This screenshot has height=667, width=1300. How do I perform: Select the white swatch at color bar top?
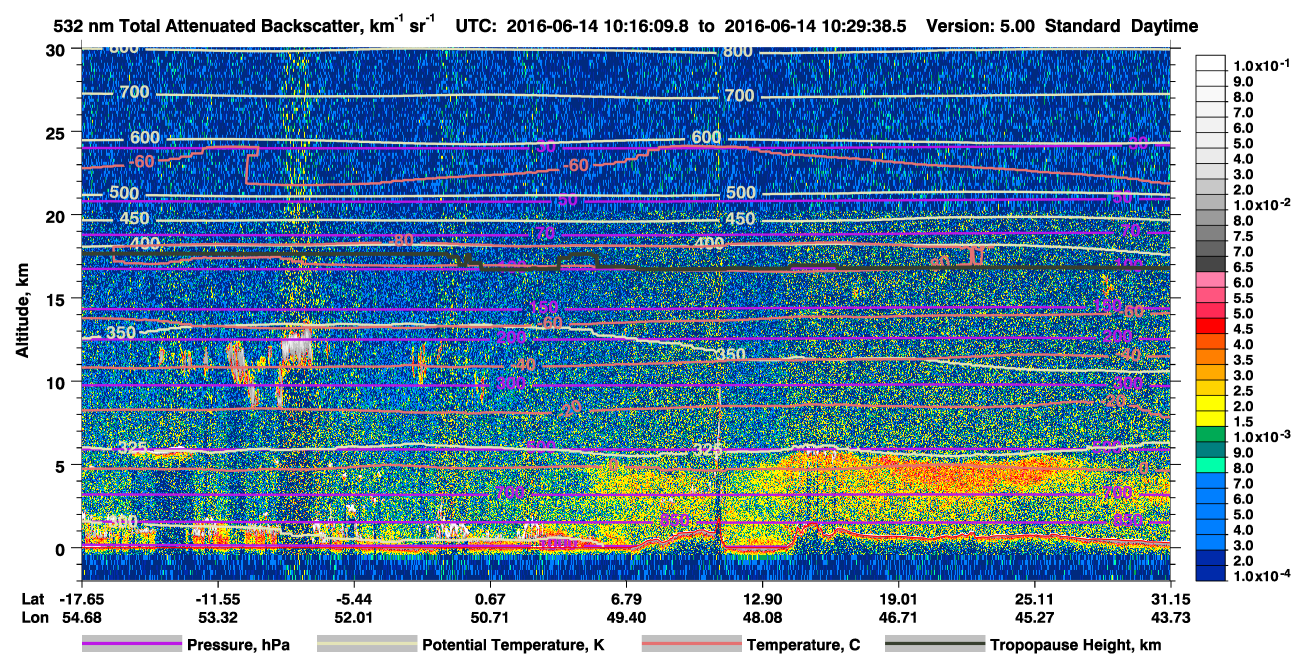pos(1211,65)
